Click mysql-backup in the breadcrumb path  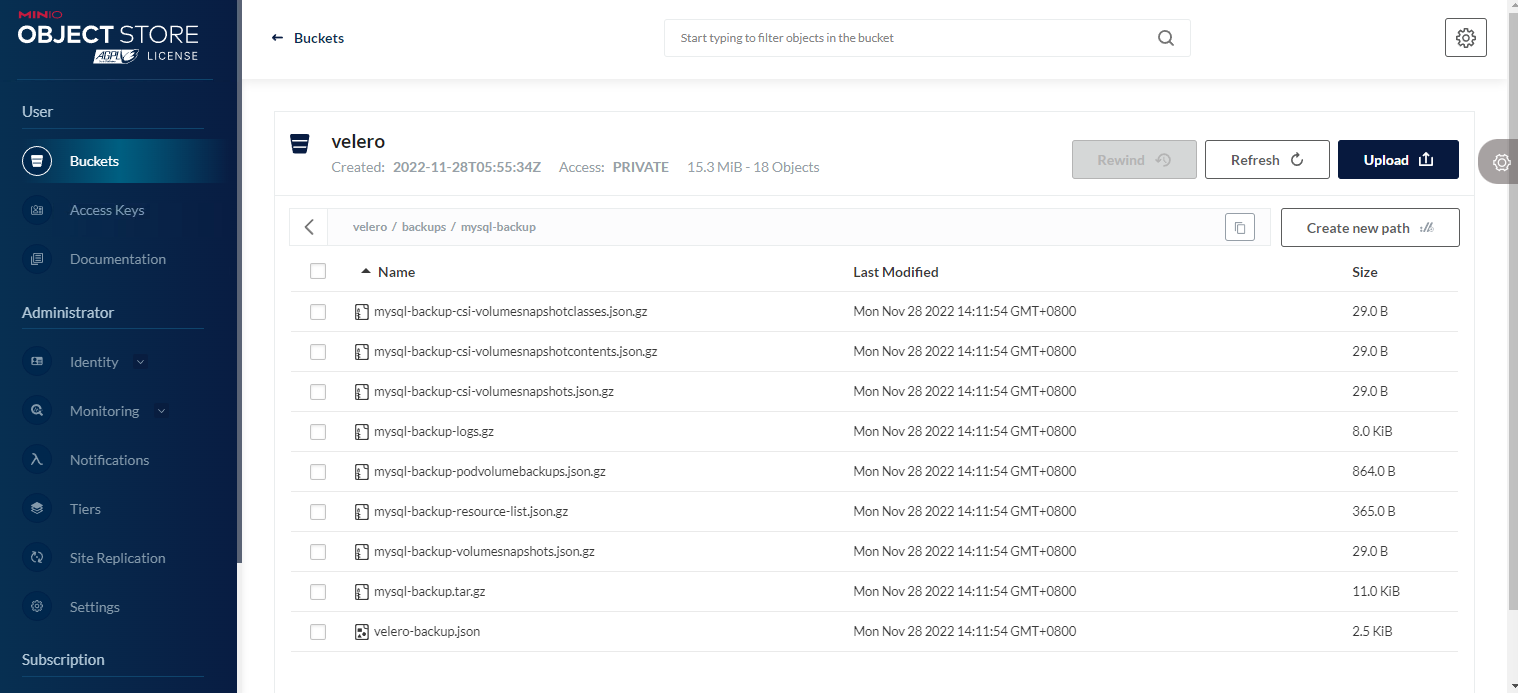498,227
